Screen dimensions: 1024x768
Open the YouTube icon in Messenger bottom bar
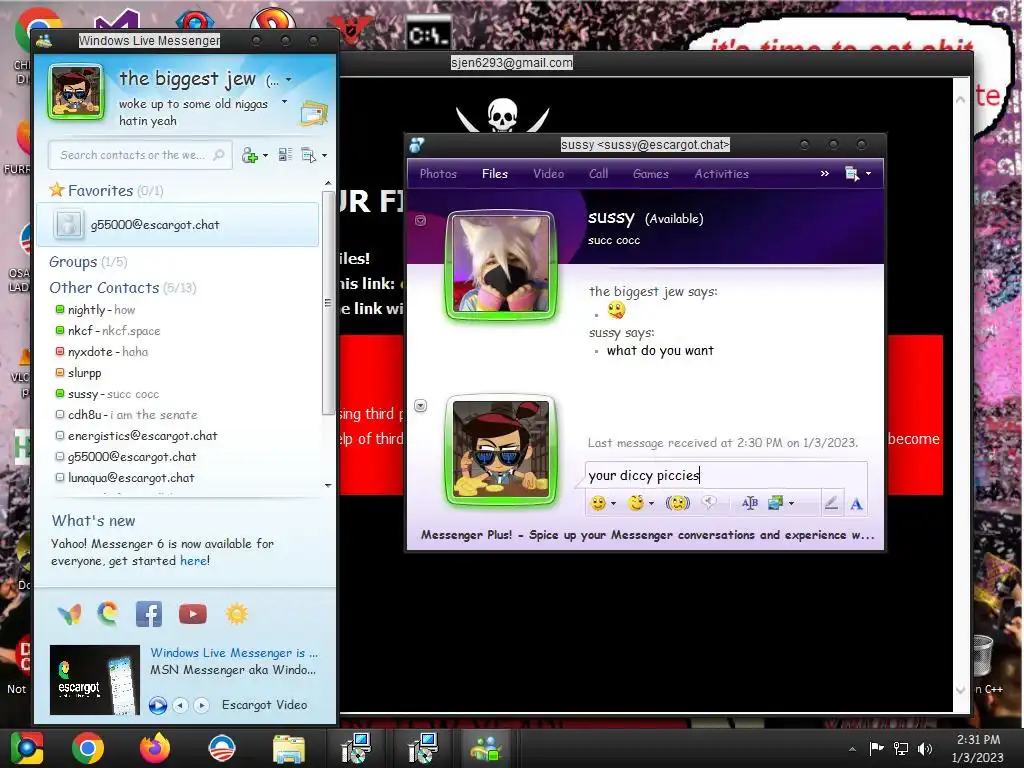(x=193, y=614)
